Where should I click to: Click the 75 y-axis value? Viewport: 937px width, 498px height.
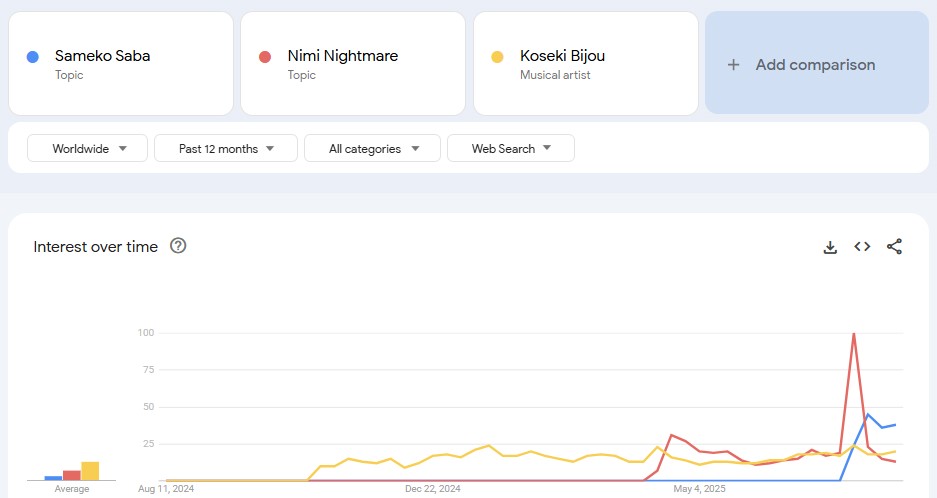click(x=148, y=369)
